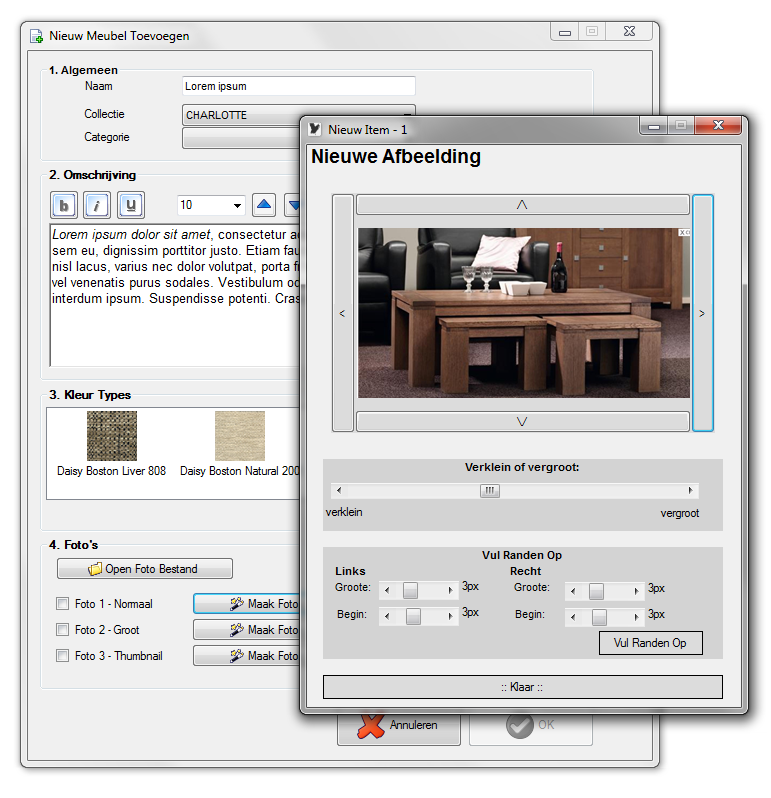This screenshot has width=771, height=798.
Task: Click the Klaar button
Action: [522, 687]
